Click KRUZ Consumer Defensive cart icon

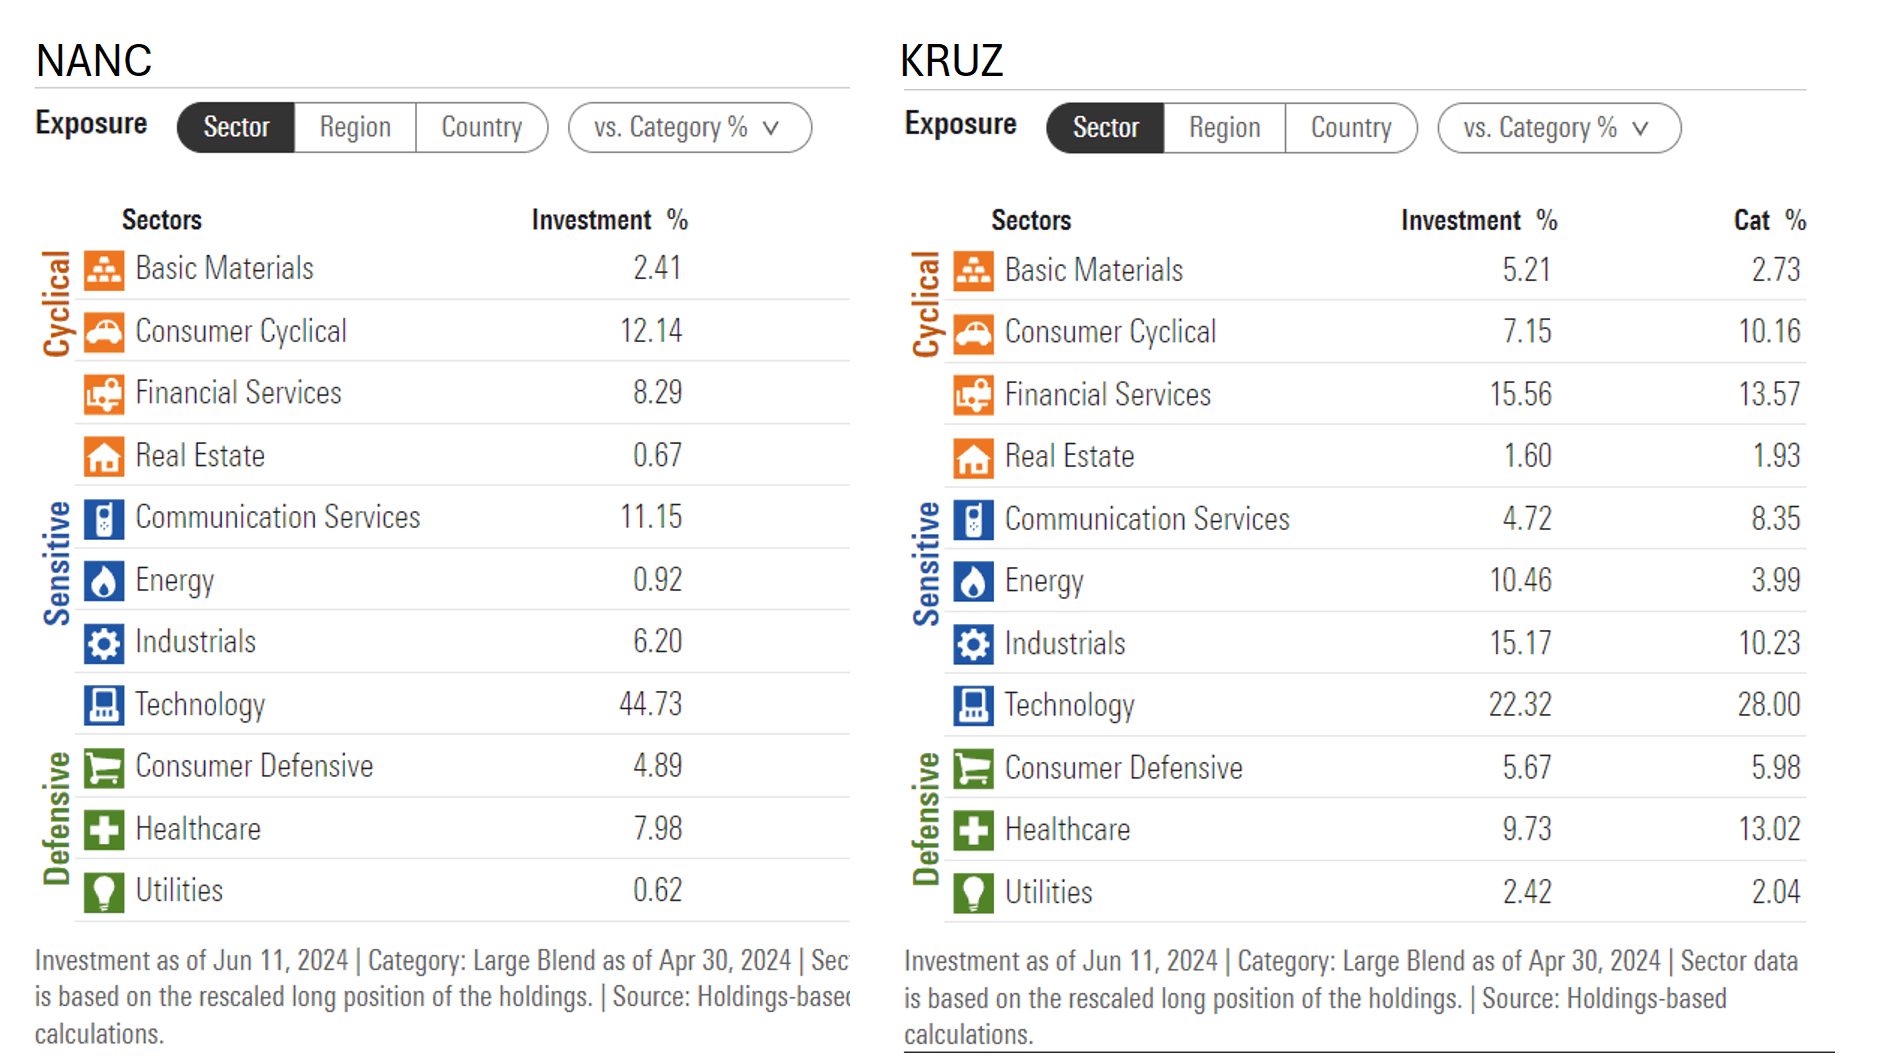(x=973, y=768)
